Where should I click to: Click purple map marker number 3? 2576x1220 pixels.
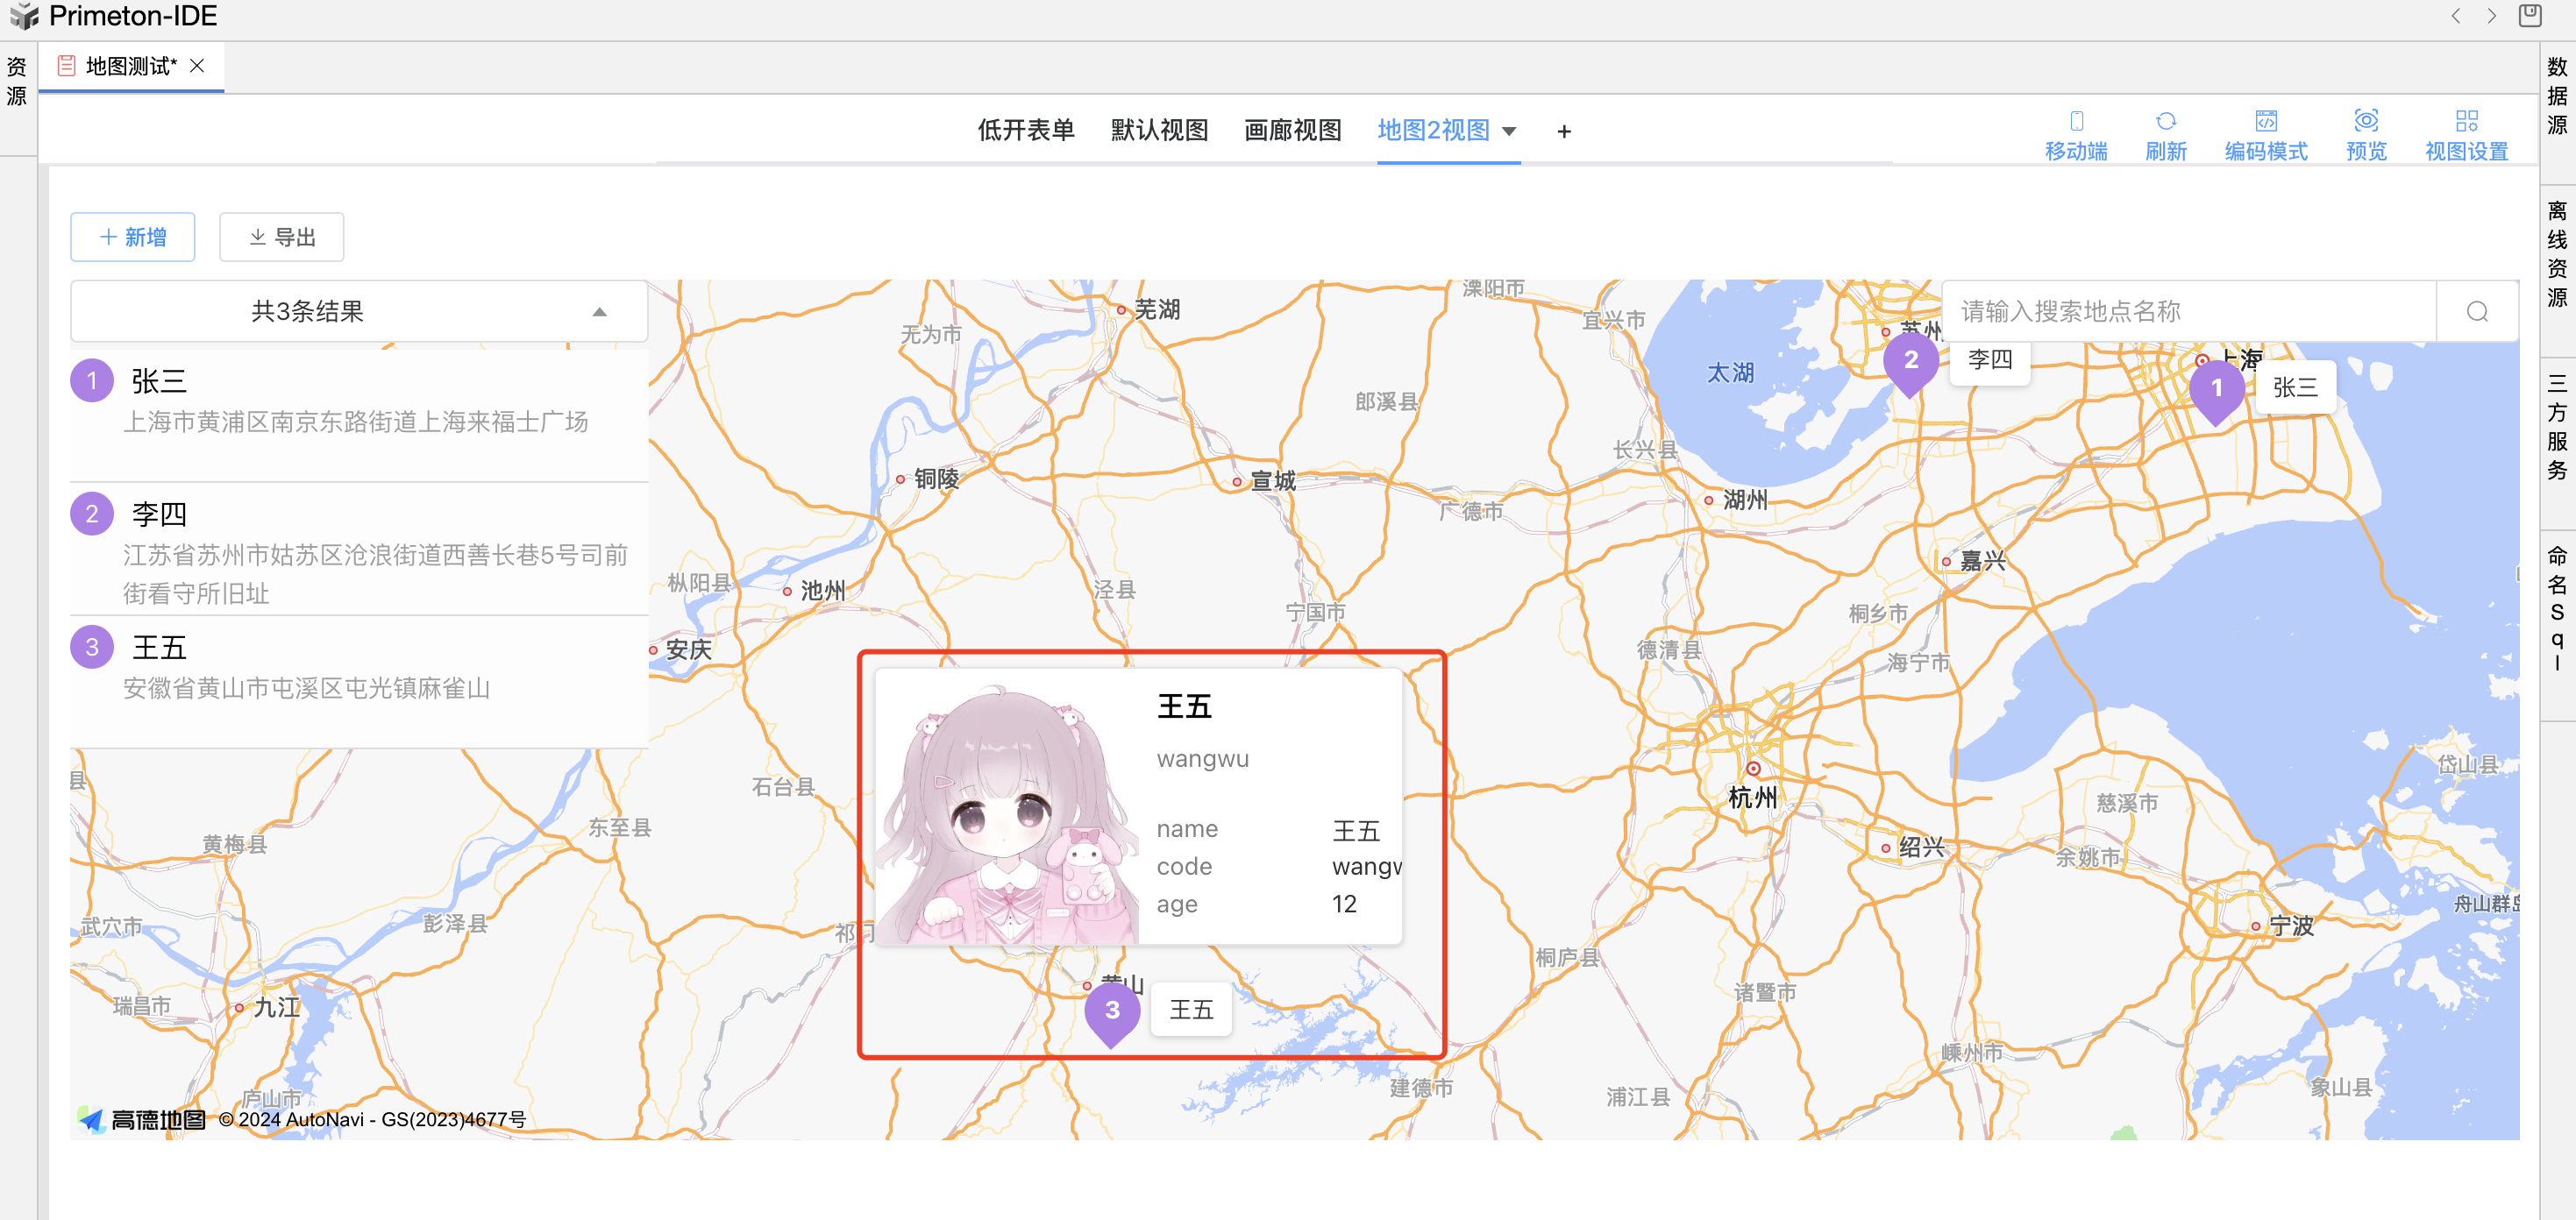pyautogui.click(x=1112, y=1010)
